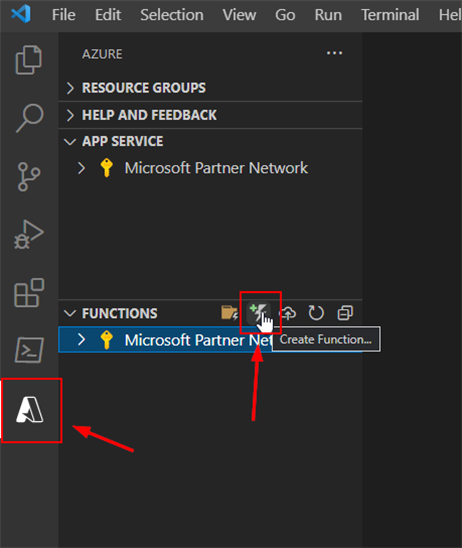Expand Microsoft Partner Network under Functions
Viewport: 462px width, 548px height.
point(81,339)
